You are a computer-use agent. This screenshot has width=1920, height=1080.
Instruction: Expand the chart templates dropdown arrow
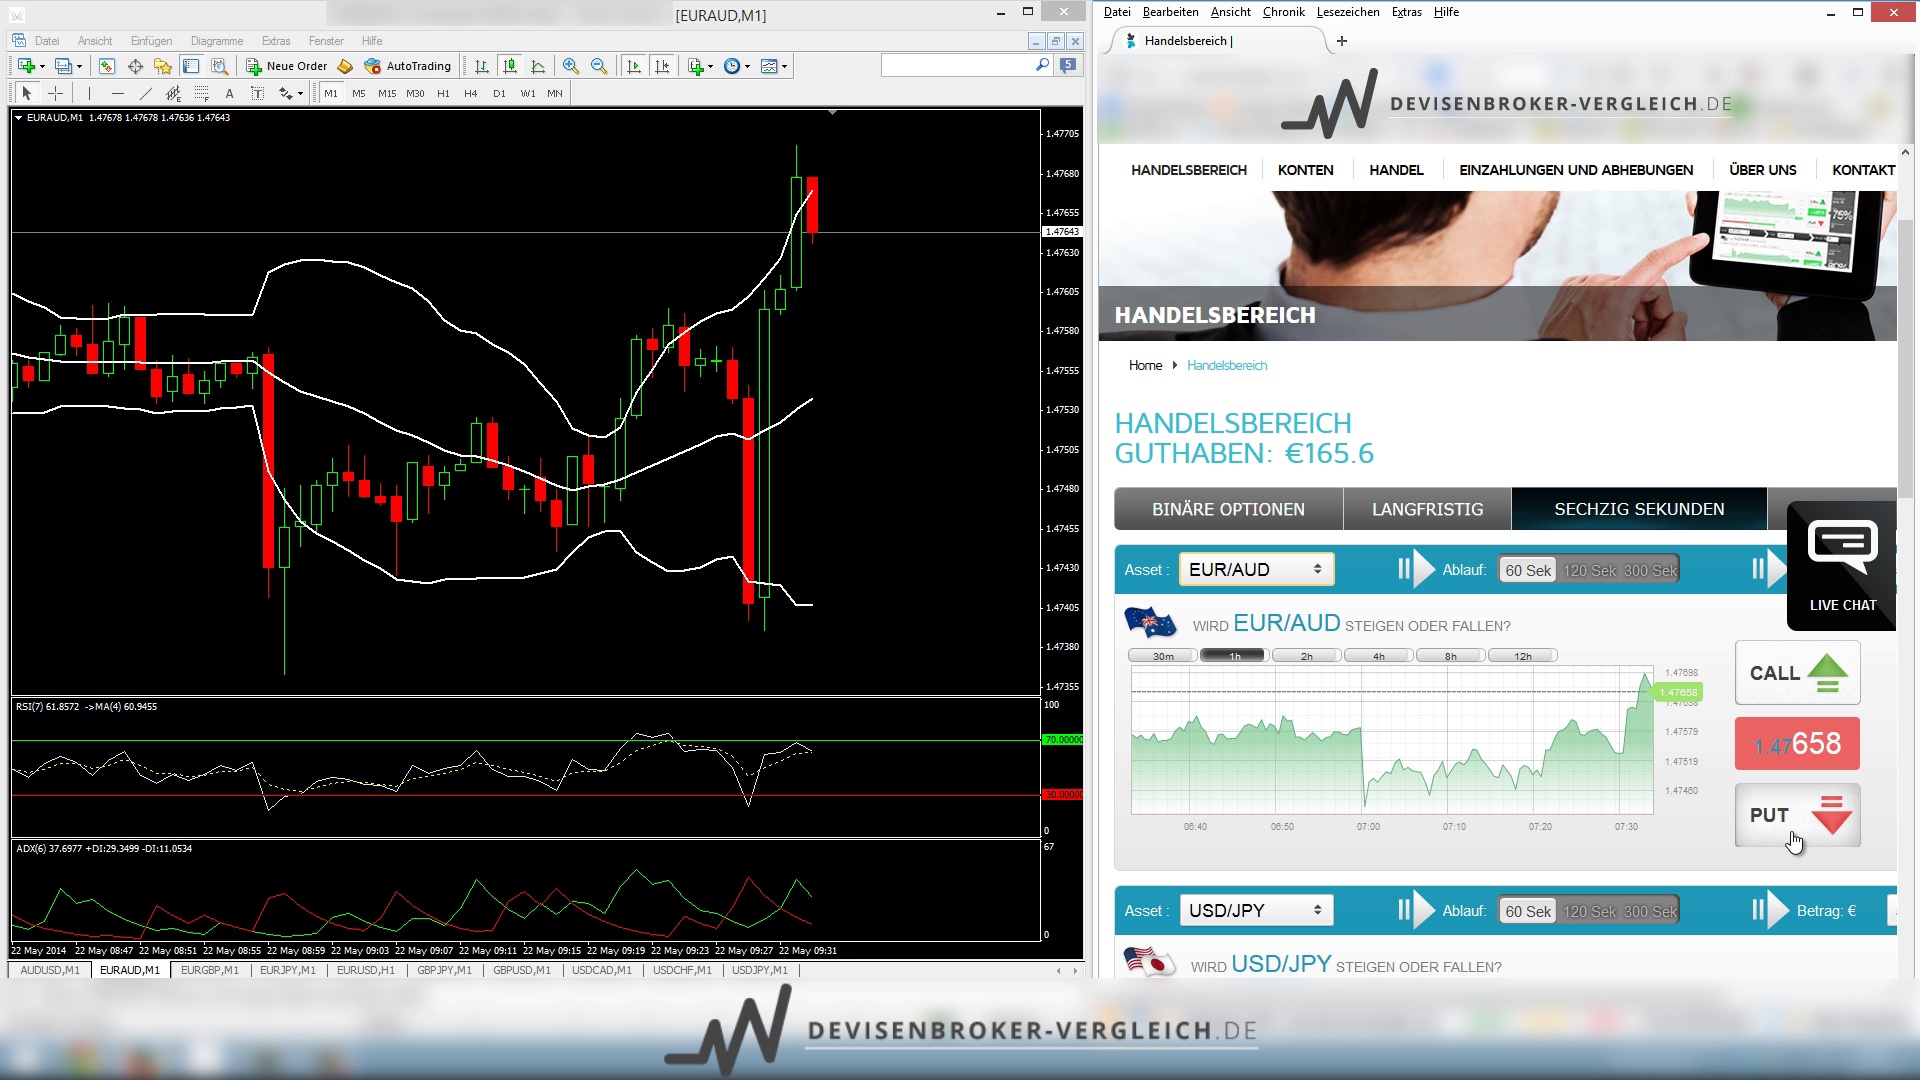785,66
